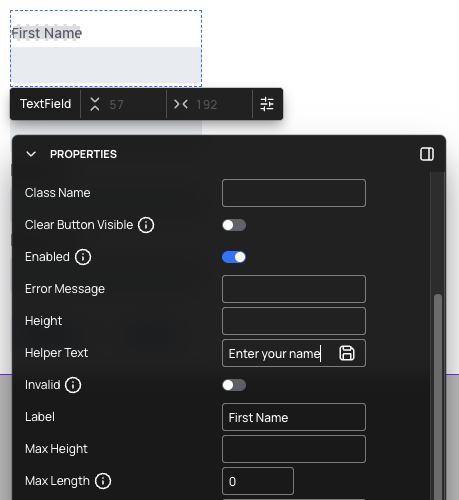Click the First Name label on the canvas
The height and width of the screenshot is (500, 459).
pyautogui.click(x=47, y=33)
